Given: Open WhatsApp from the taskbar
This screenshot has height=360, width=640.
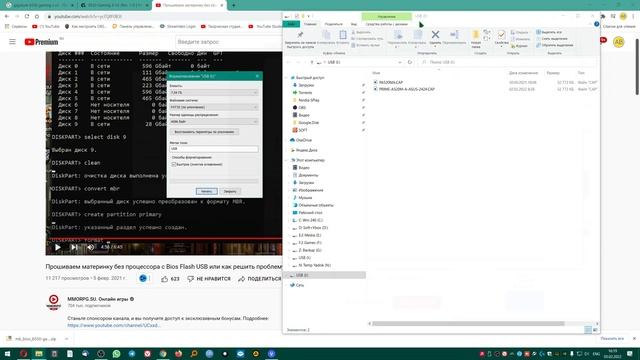Looking at the screenshot, I should click(x=116, y=354).
